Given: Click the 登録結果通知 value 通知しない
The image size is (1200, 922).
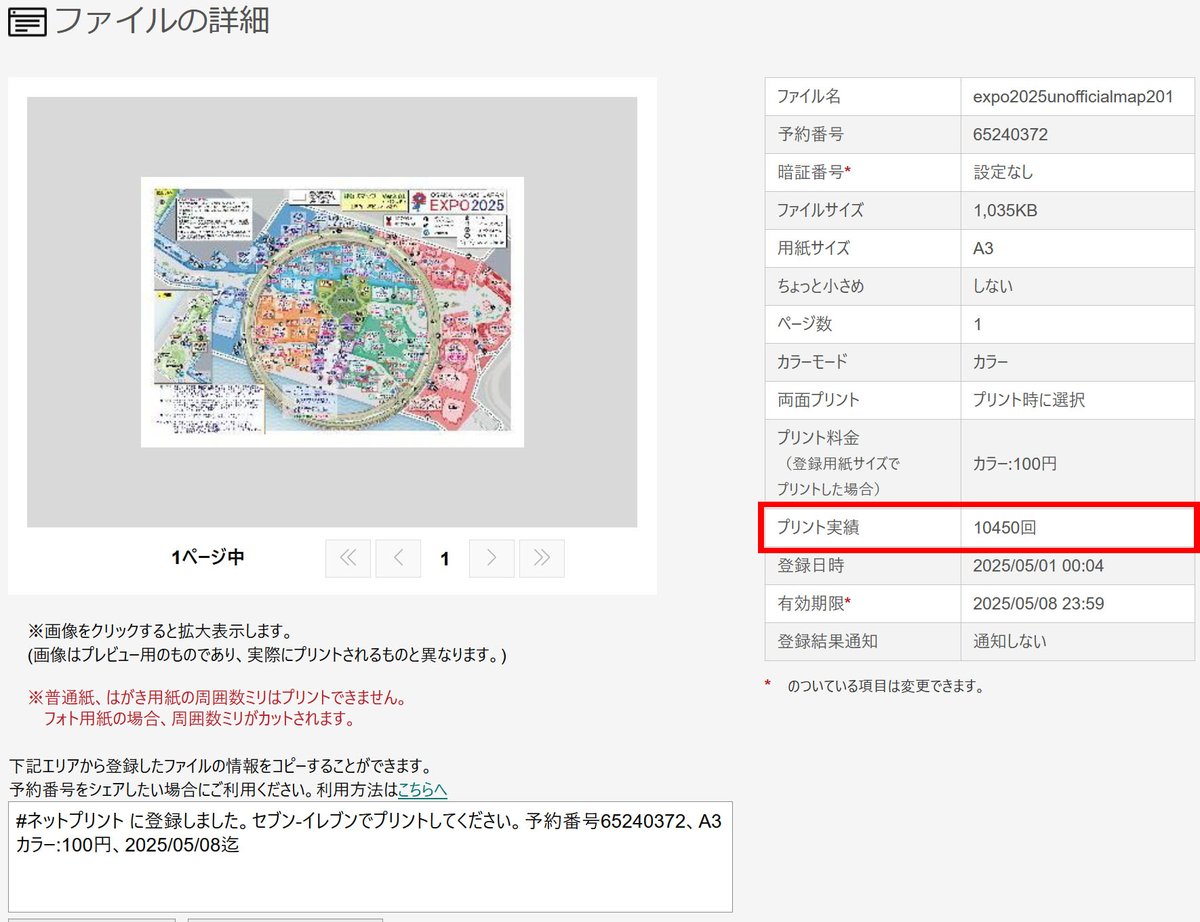Looking at the screenshot, I should [x=1010, y=642].
